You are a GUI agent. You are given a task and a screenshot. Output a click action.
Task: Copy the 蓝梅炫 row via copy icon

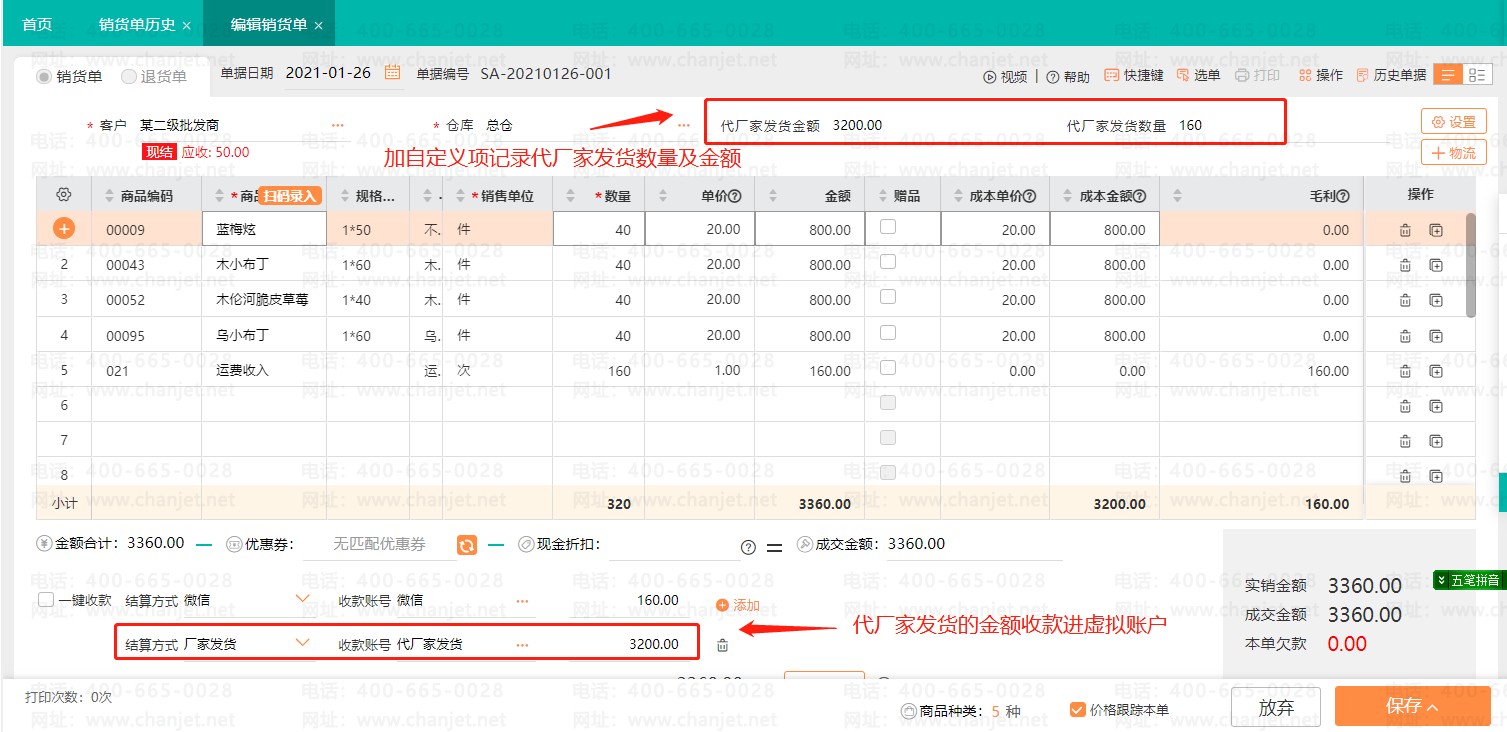click(1436, 230)
